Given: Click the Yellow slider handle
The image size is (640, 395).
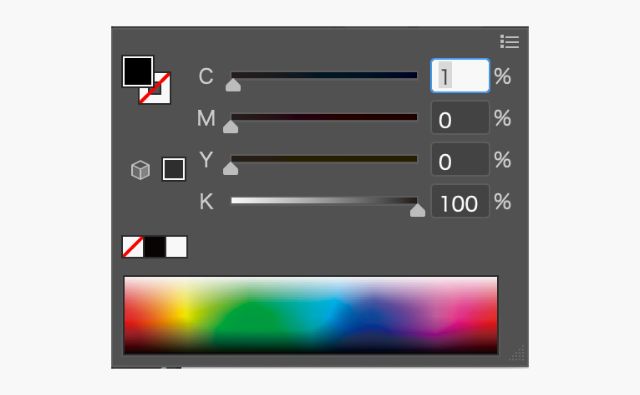Looking at the screenshot, I should pos(231,169).
